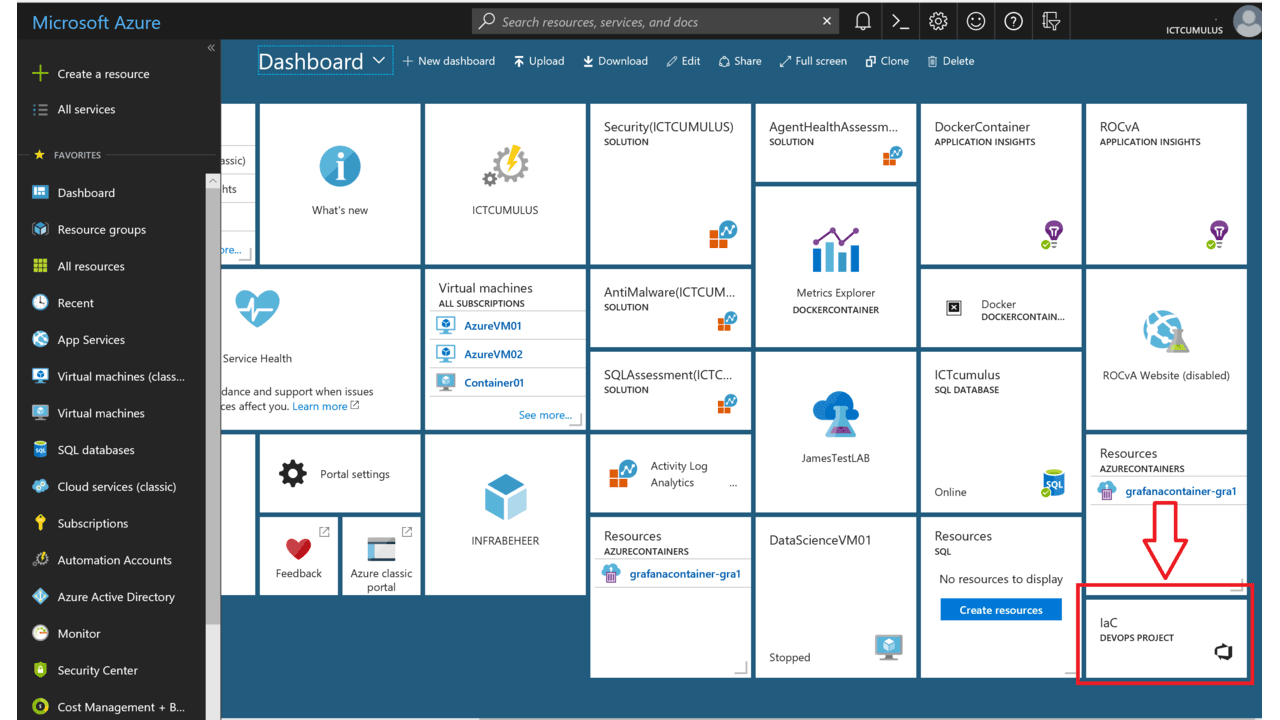Open AzureVM02 virtual machine link
Image resolution: width=1280 pixels, height=720 pixels.
pyautogui.click(x=493, y=354)
